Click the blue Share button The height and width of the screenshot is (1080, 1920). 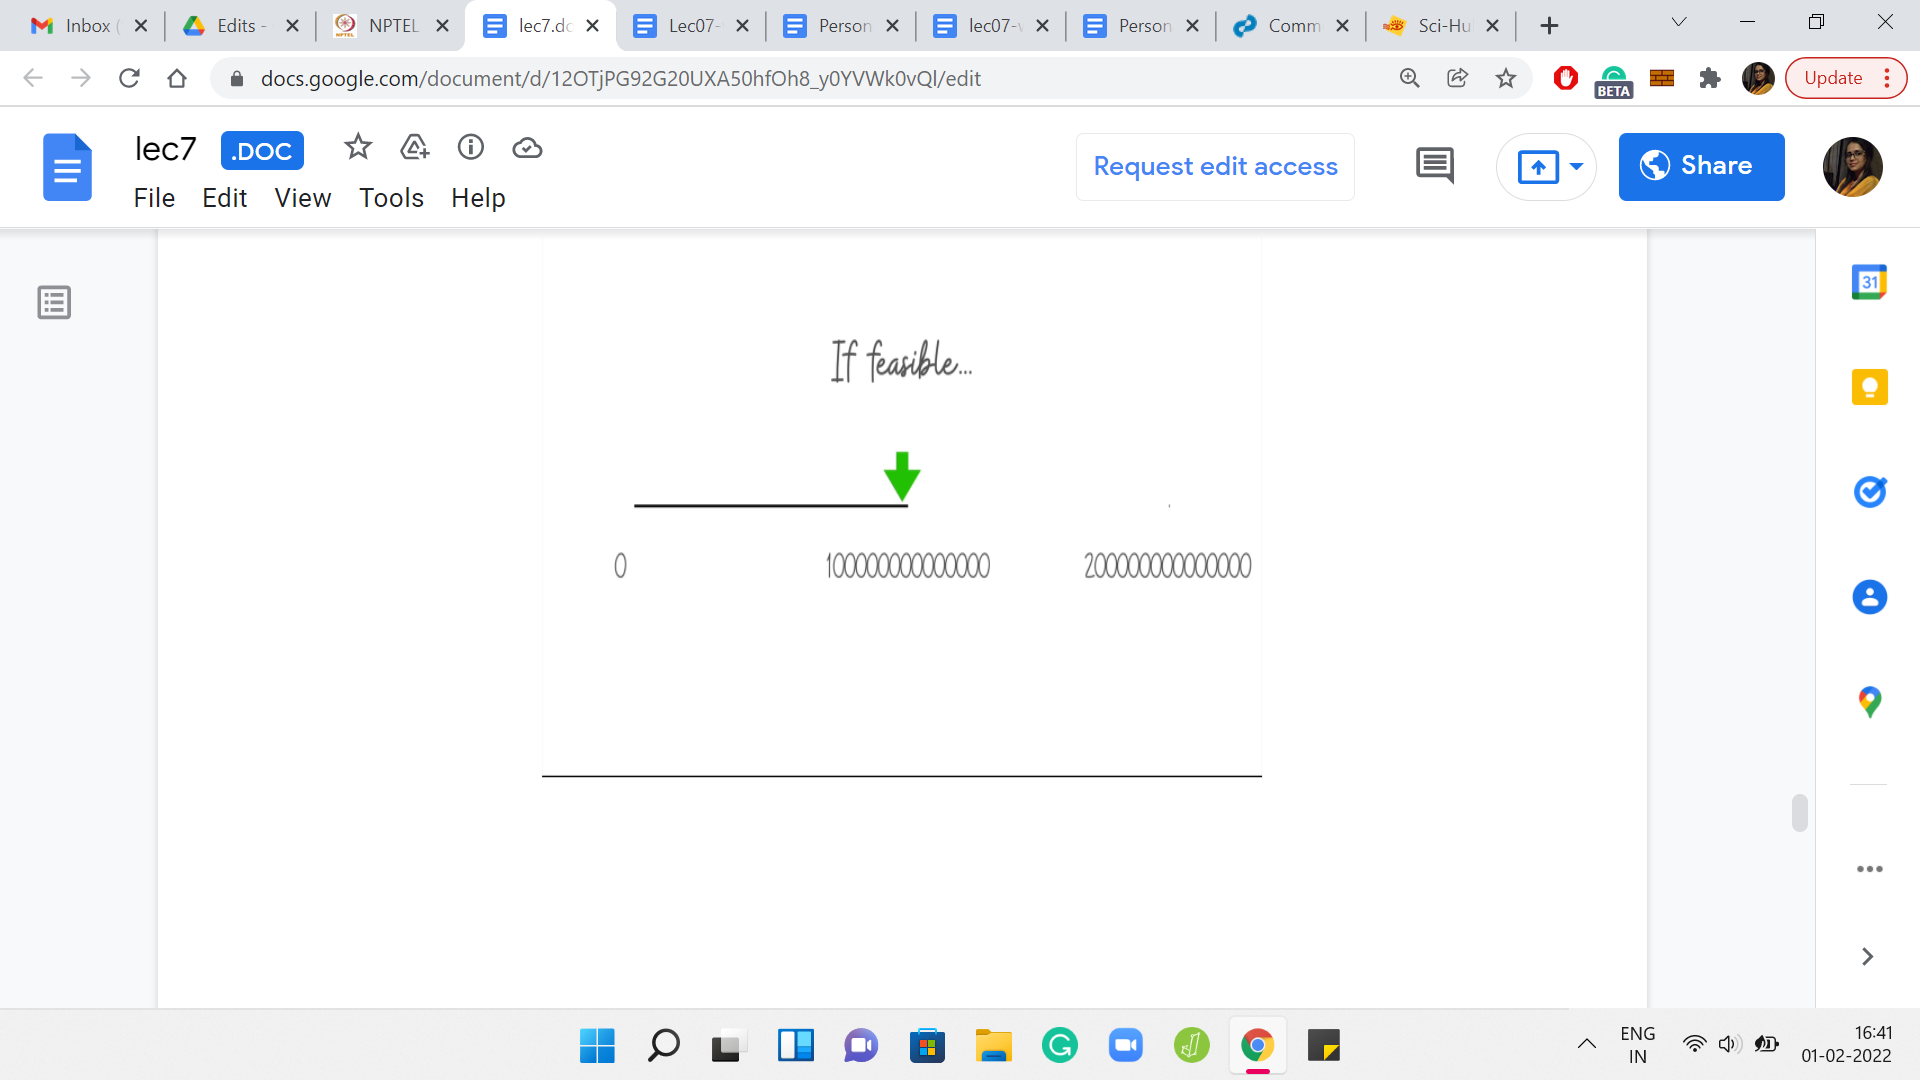coord(1701,166)
